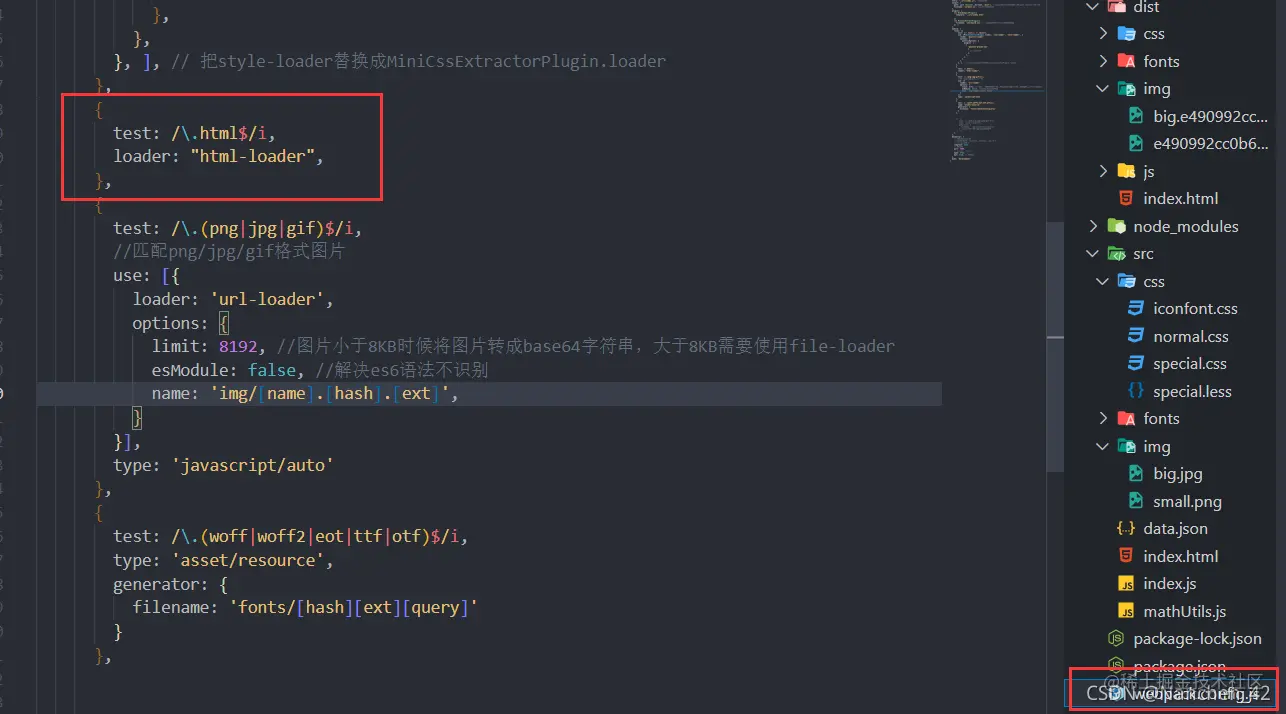Click the node_modules folder icon
1286x714 pixels.
coord(1115,226)
